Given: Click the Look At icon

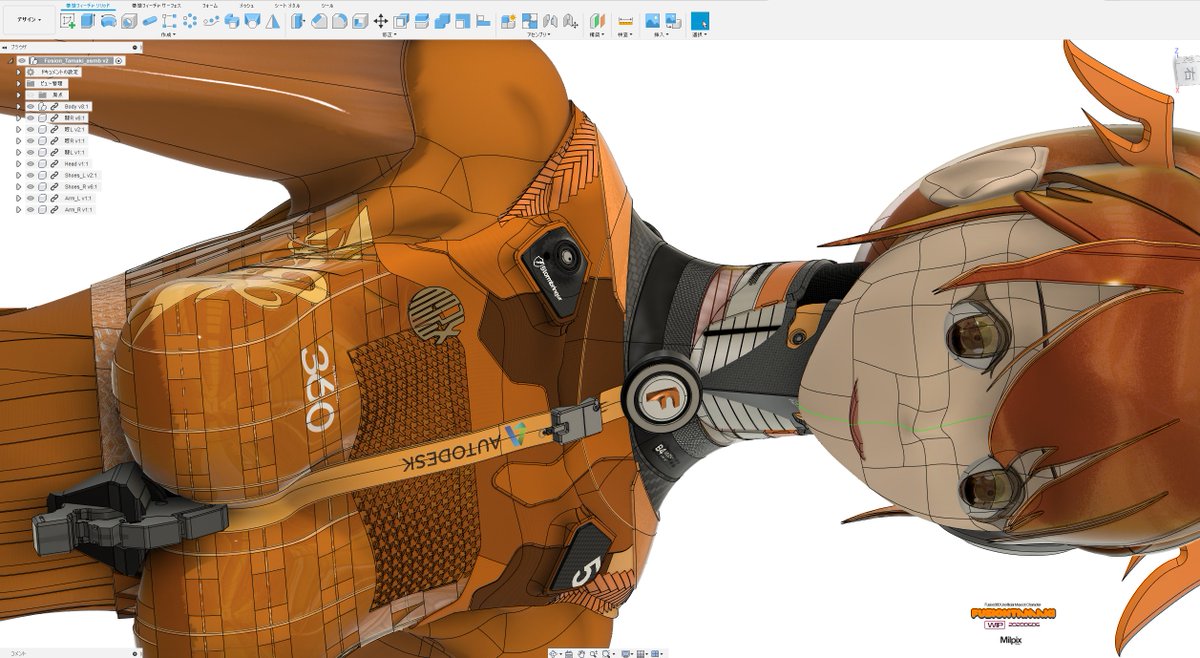Looking at the screenshot, I should (569, 653).
